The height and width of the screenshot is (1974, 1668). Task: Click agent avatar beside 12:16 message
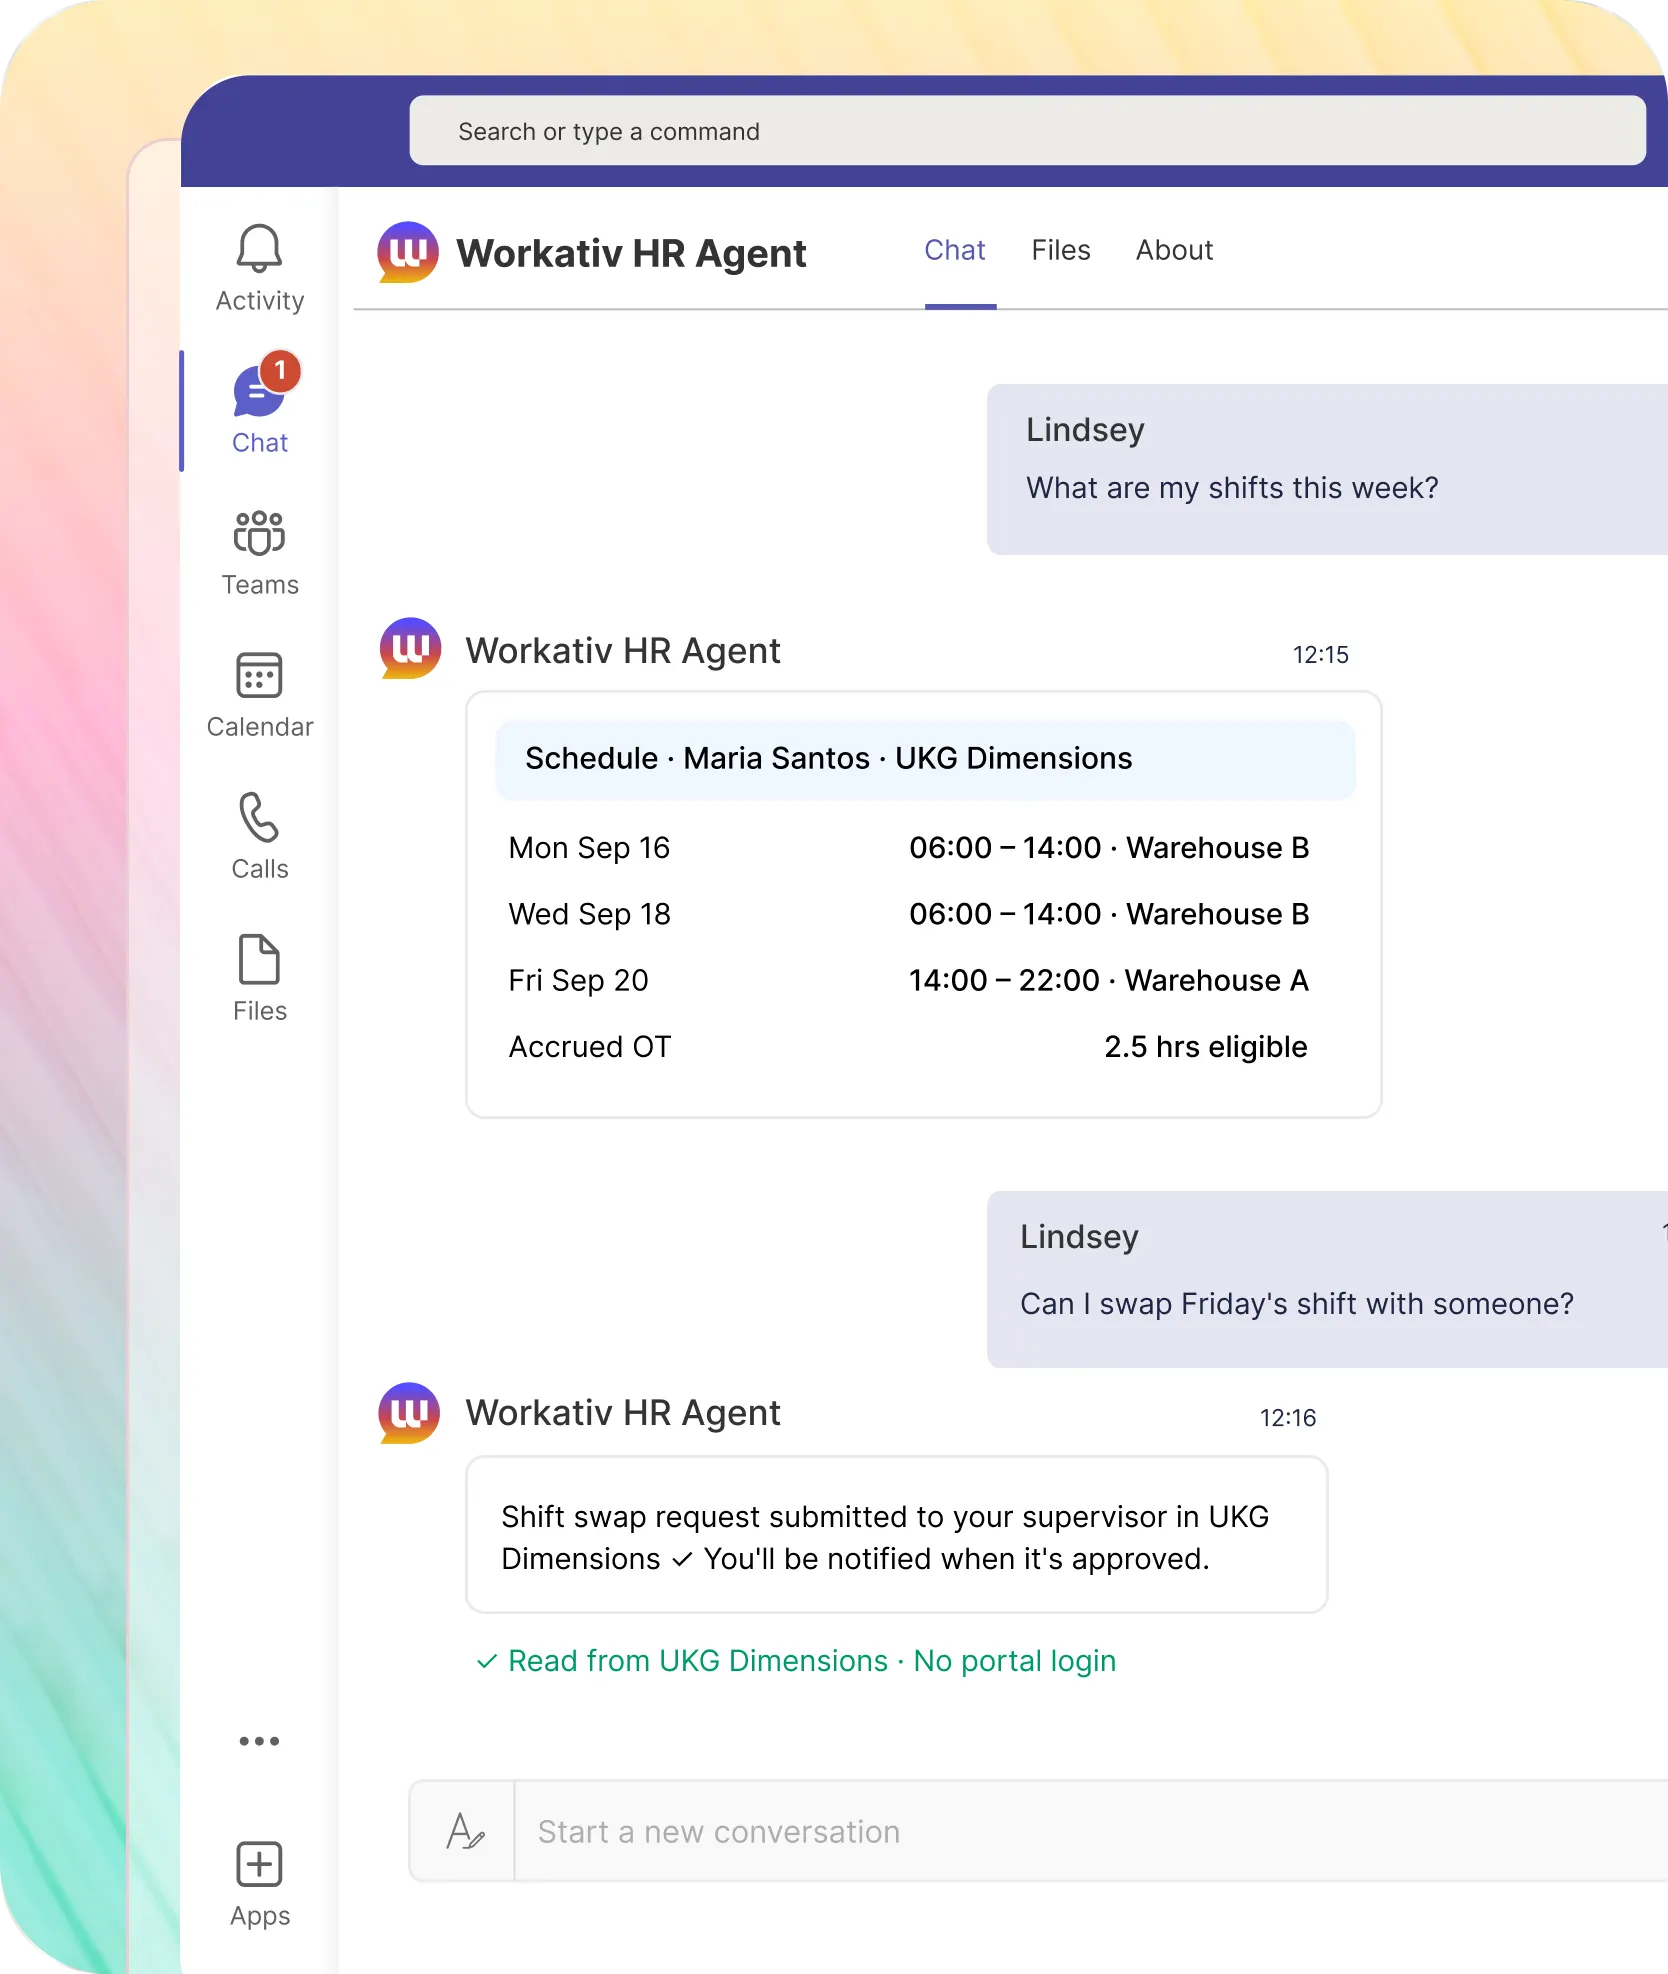[x=409, y=1412]
